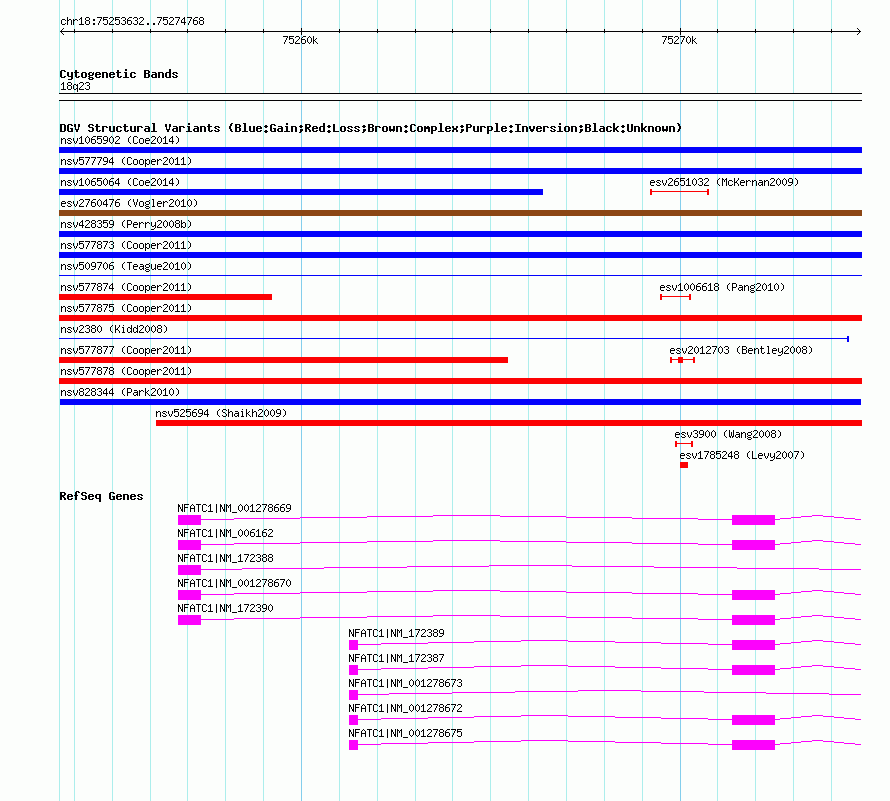Click the red nsv577877 (Cooper2011) bar
This screenshot has width=890, height=801.
[x=283, y=360]
